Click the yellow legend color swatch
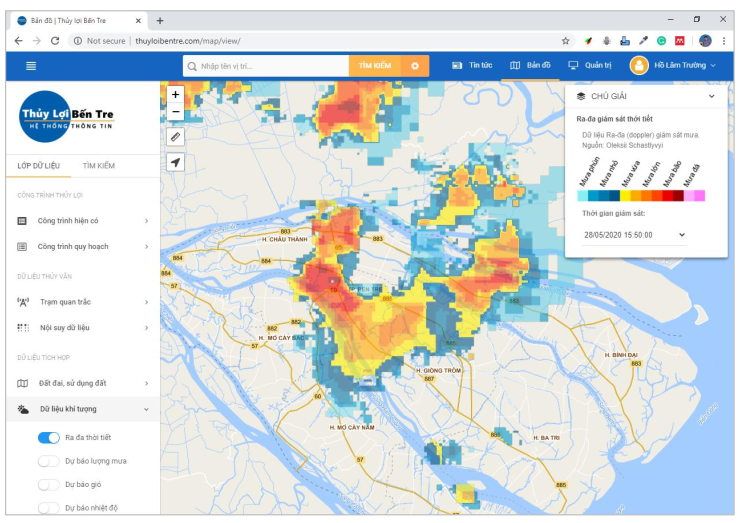741x523 pixels. tap(625, 196)
